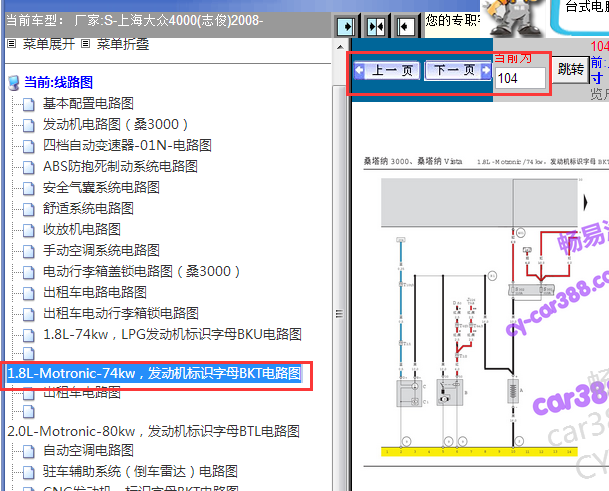Viewport: 609px width, 491px height.
Task: Click the center-split double arrow icon
Action: [x=376, y=27]
